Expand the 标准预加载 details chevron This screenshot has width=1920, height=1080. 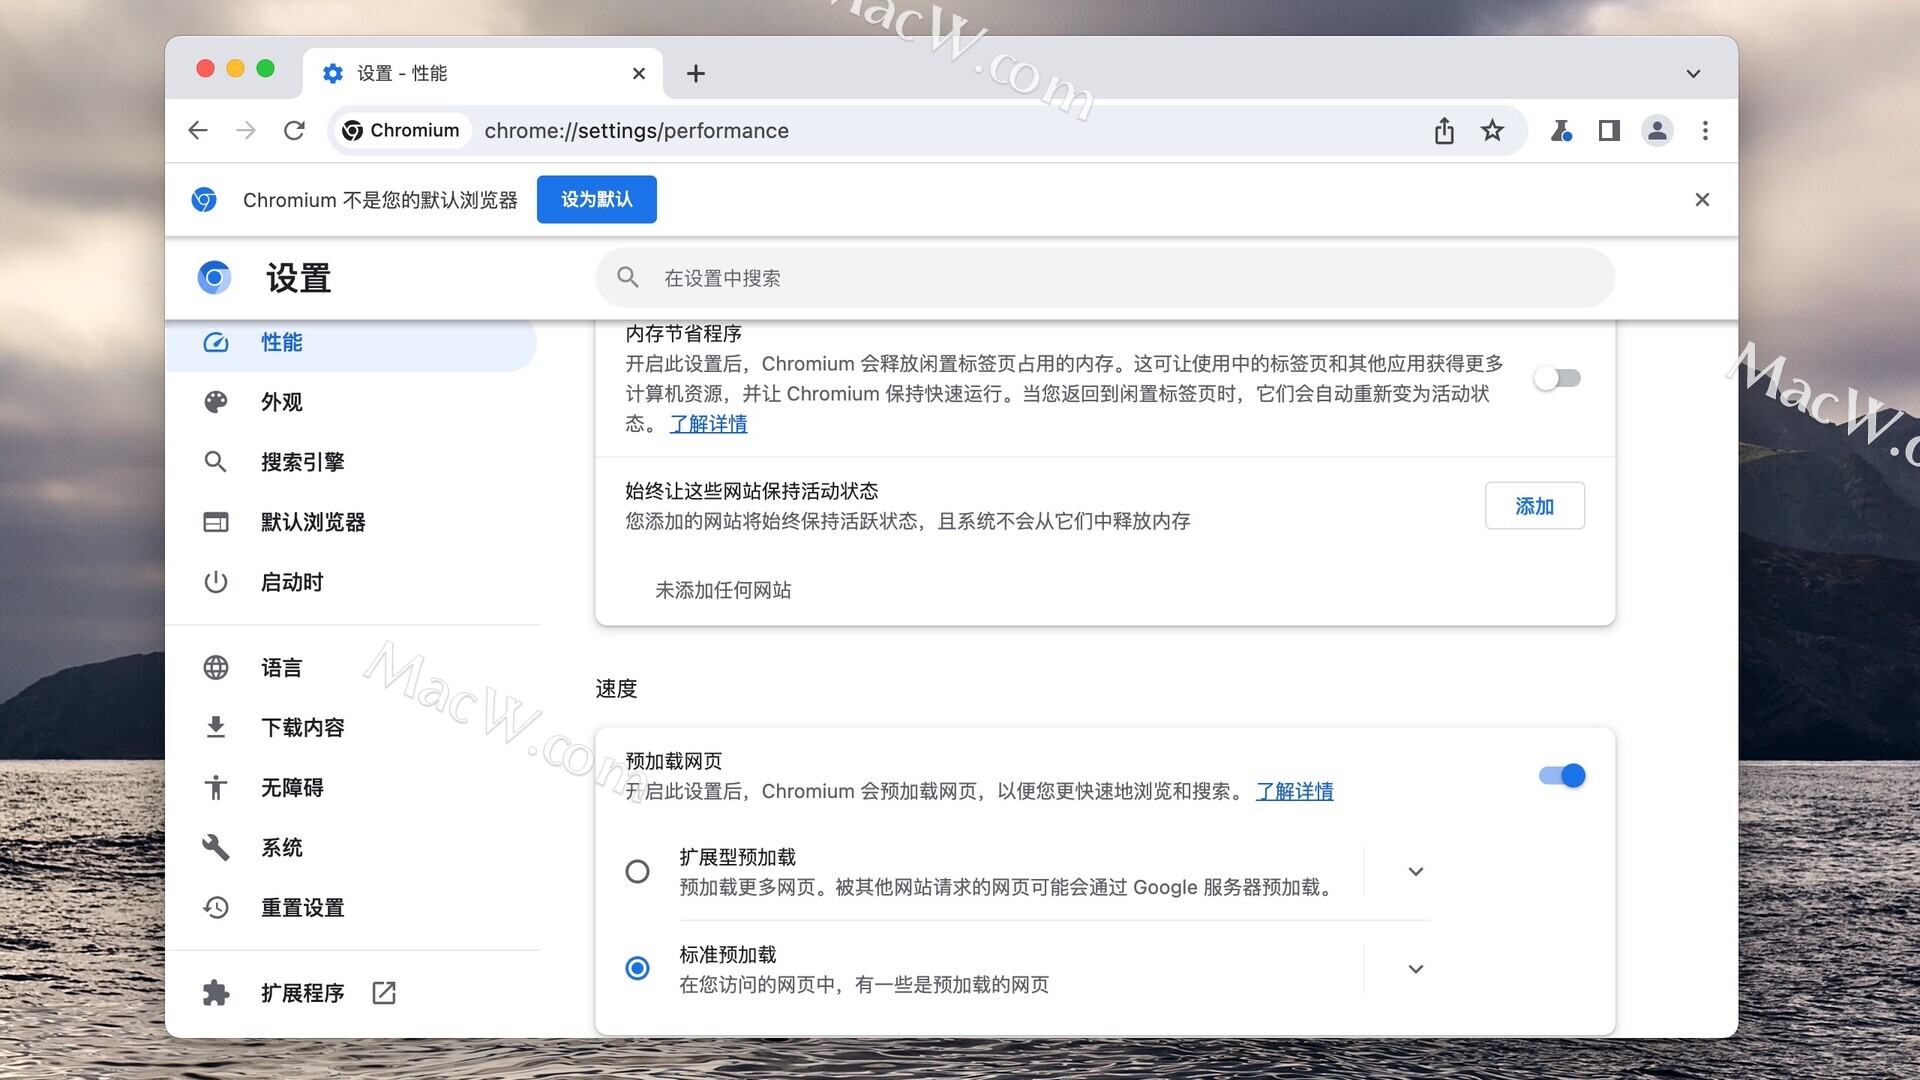pyautogui.click(x=1416, y=969)
